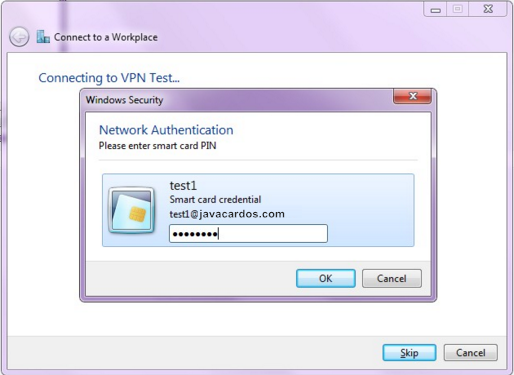Click the smart card PIN field
Viewport: 514px width, 375px height.
coord(248,233)
